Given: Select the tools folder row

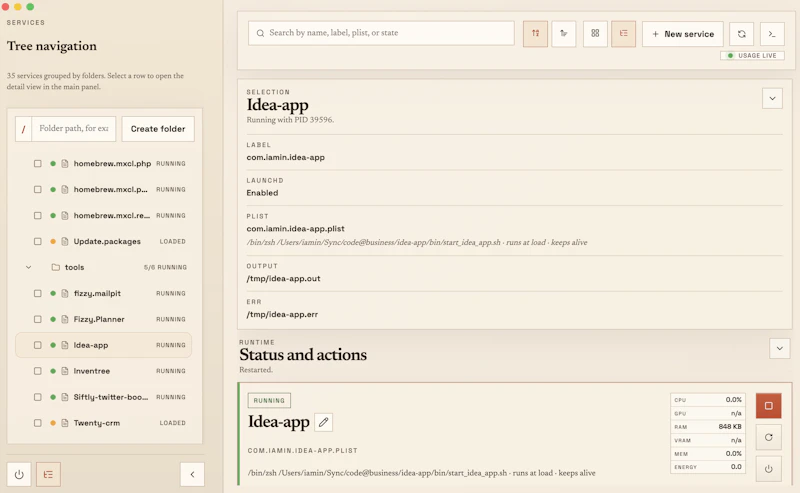Looking at the screenshot, I should [x=104, y=267].
